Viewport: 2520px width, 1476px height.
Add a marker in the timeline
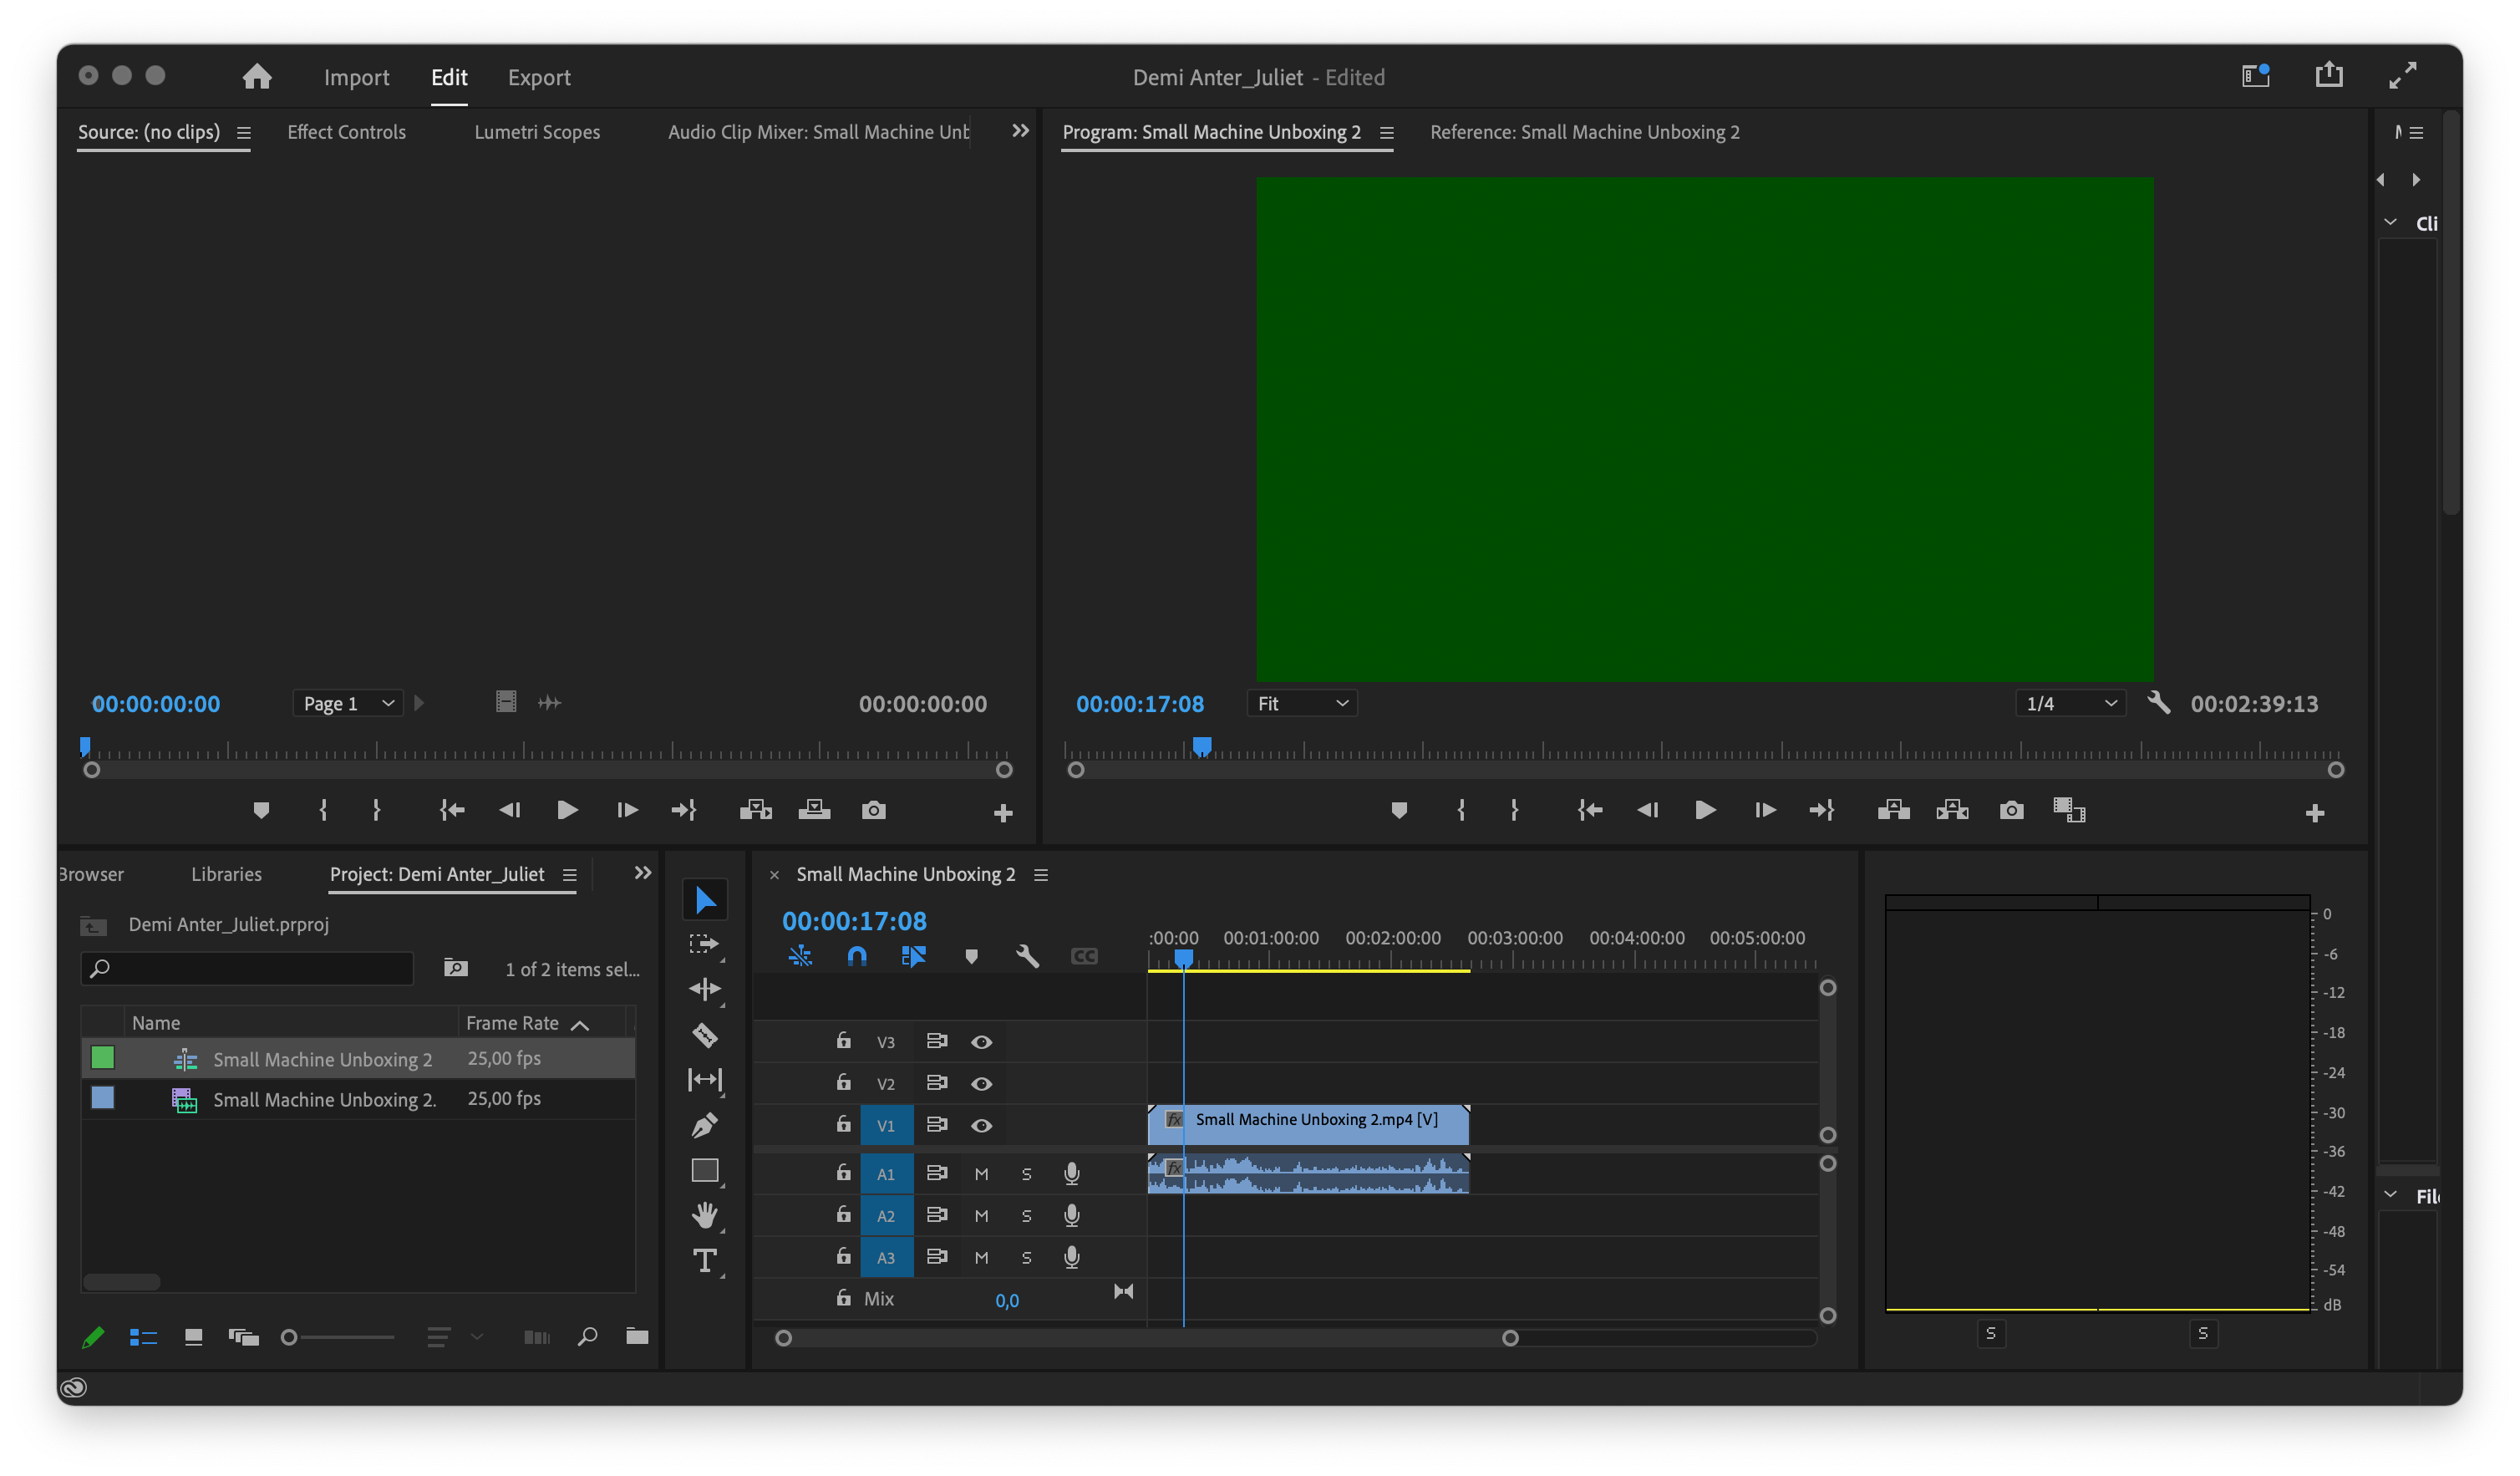click(971, 957)
